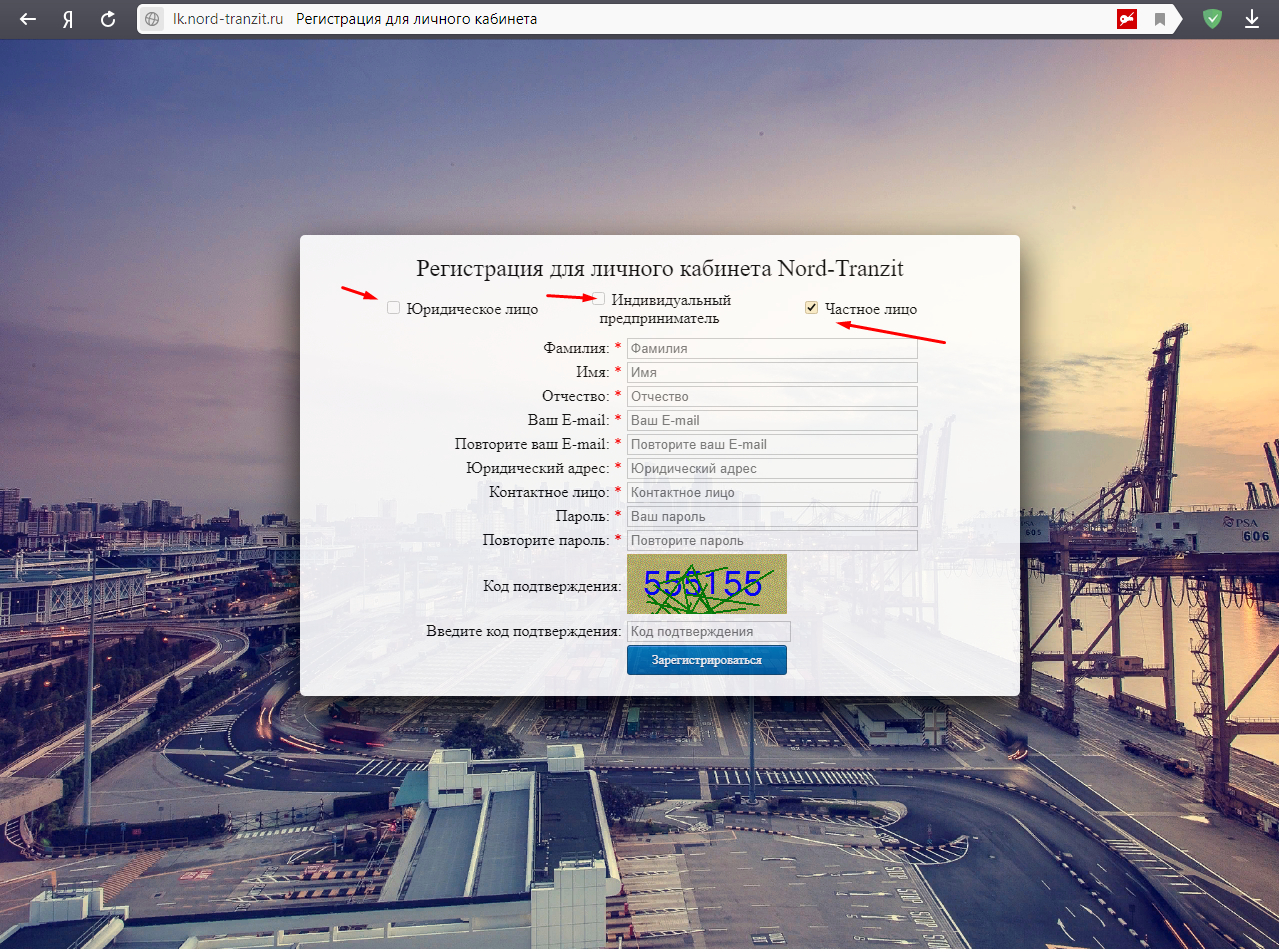Click the Фамилия input field
This screenshot has width=1279, height=949.
pyautogui.click(x=771, y=349)
